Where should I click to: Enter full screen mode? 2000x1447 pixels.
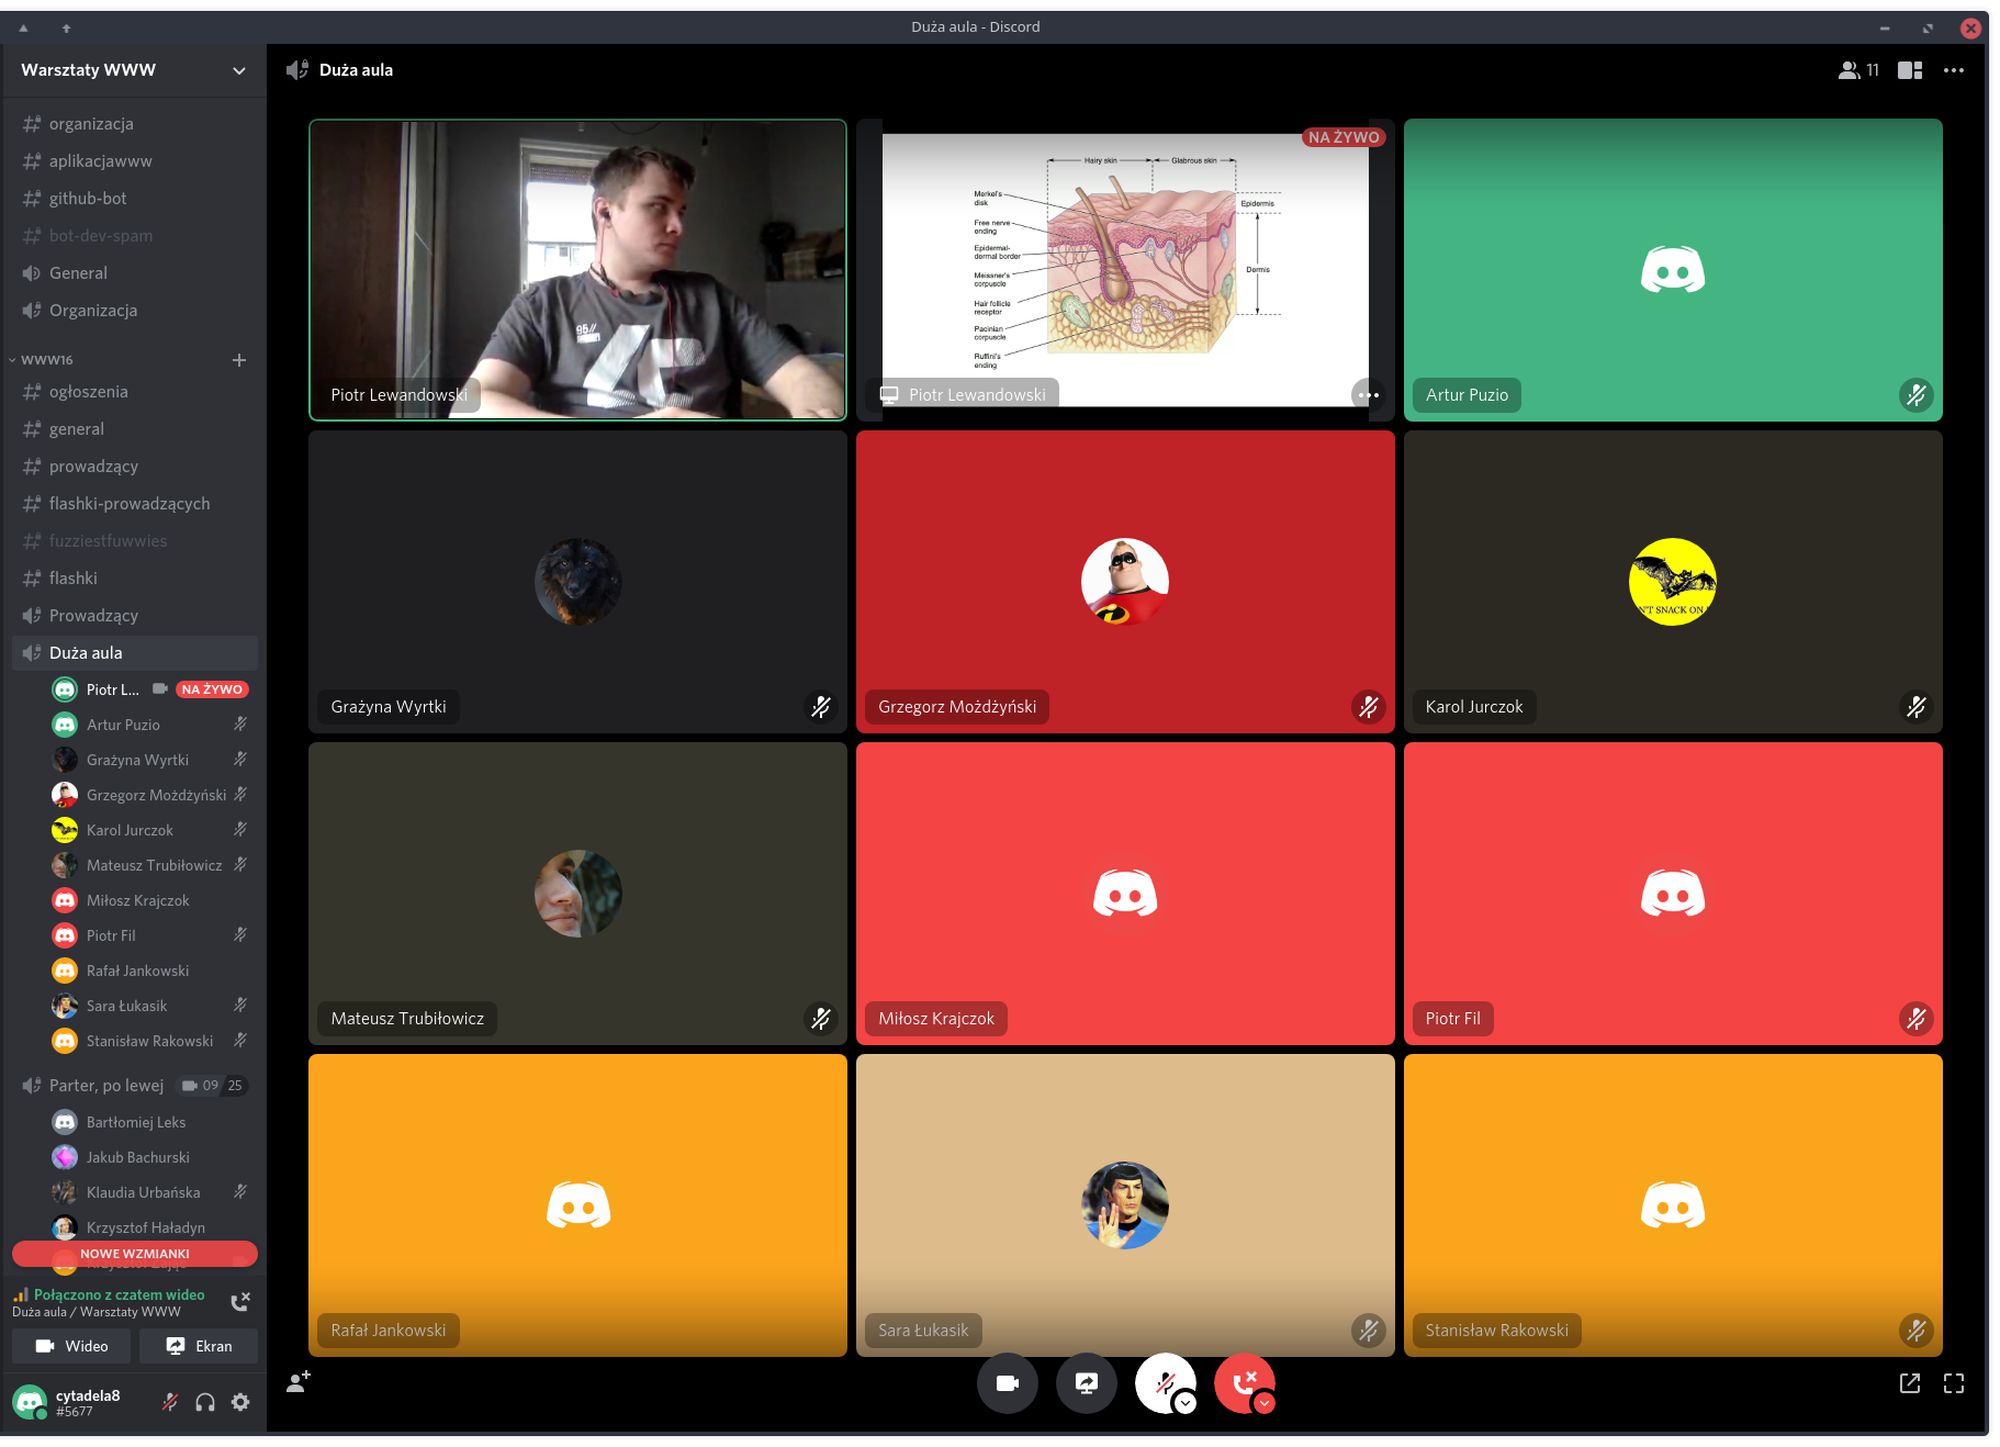[x=1953, y=1383]
